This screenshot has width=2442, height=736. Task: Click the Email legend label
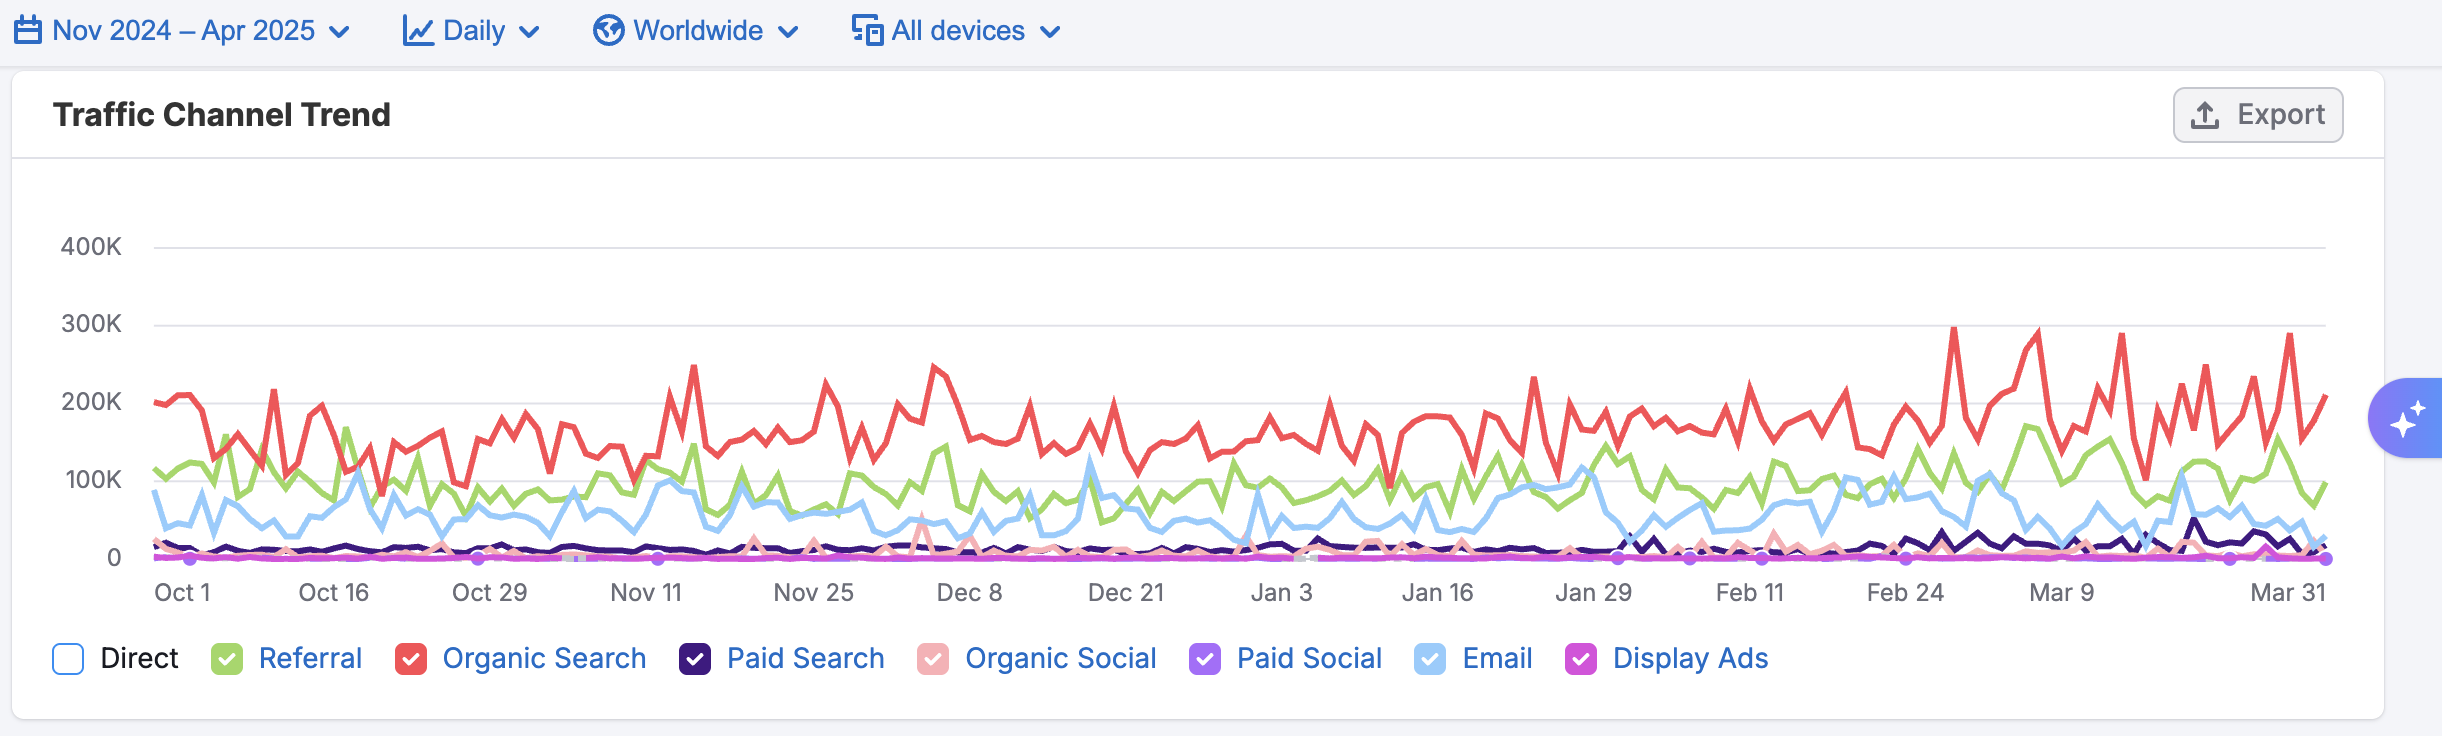pos(1497,658)
